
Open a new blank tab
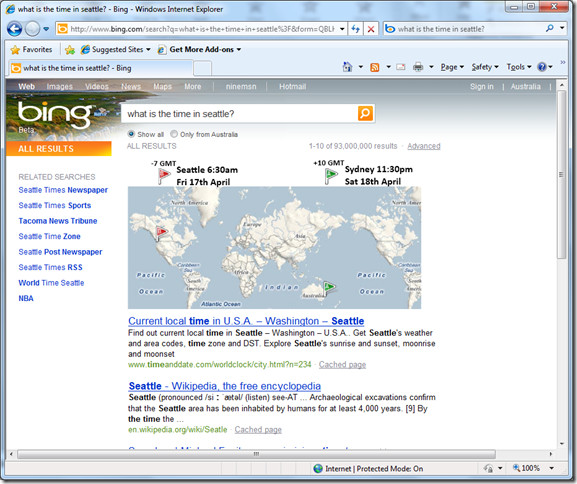click(202, 68)
